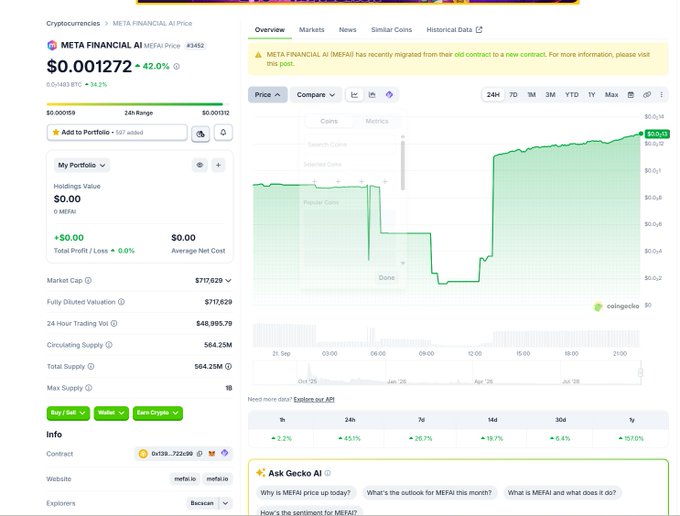Follow the Explore our API link
This screenshot has width=680, height=516.
click(314, 399)
